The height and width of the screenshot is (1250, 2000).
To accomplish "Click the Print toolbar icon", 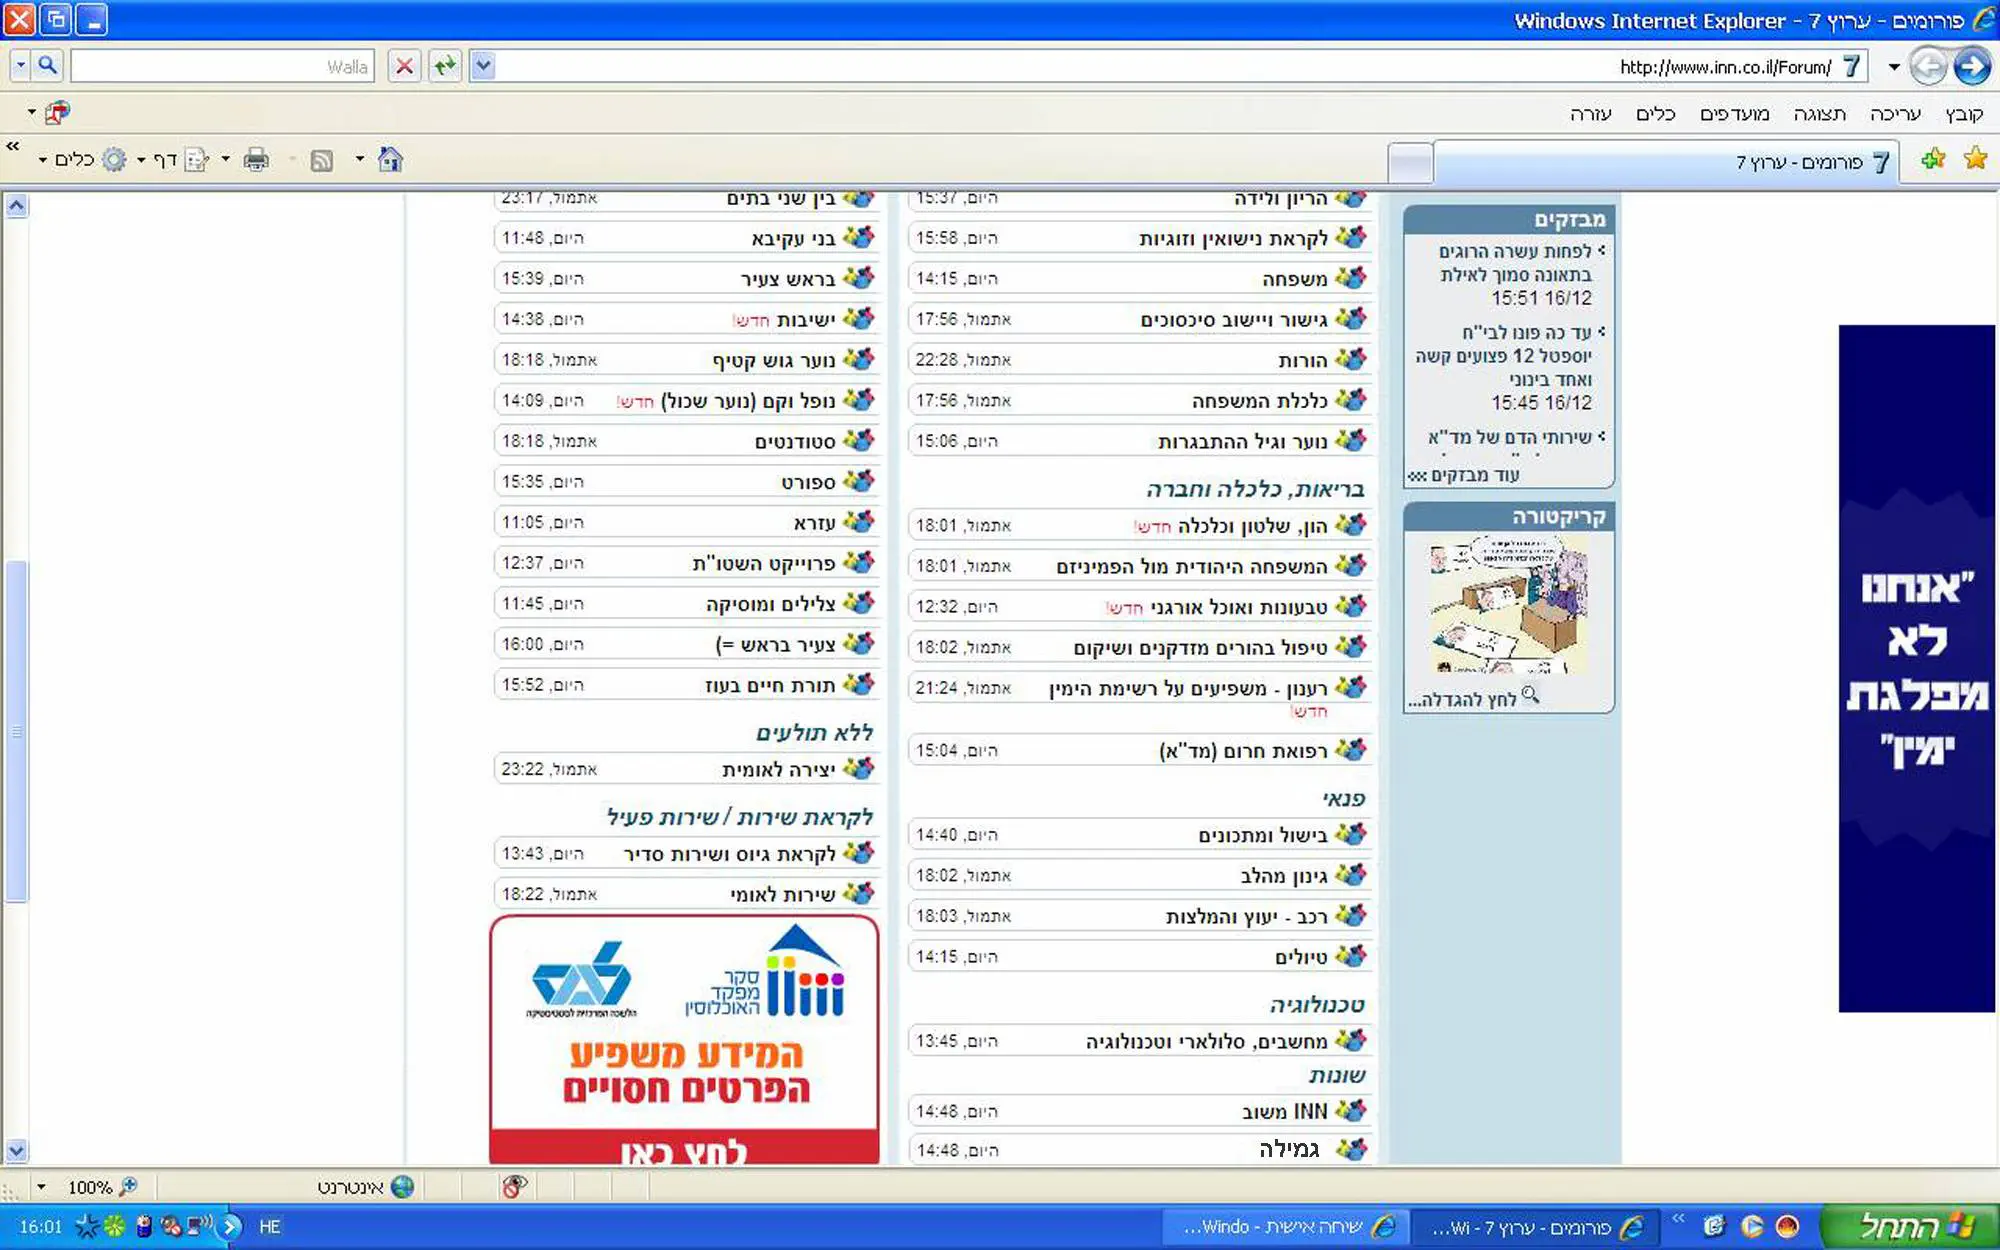I will 256,160.
